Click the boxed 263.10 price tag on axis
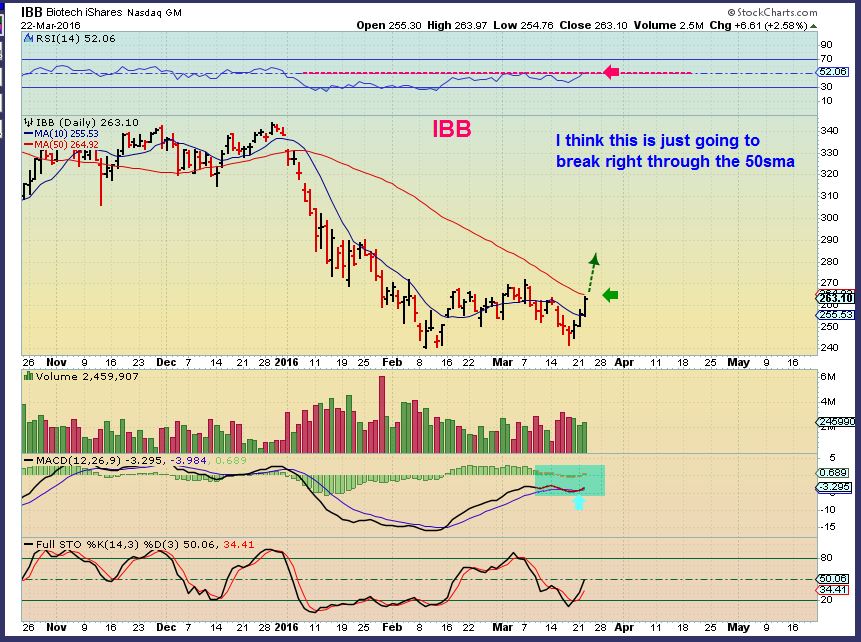Viewport: 861px width, 642px height. [x=836, y=298]
